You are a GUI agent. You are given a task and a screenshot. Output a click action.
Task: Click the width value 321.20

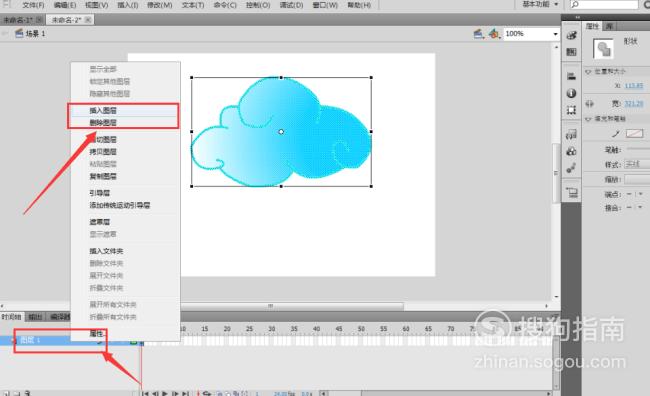(634, 104)
